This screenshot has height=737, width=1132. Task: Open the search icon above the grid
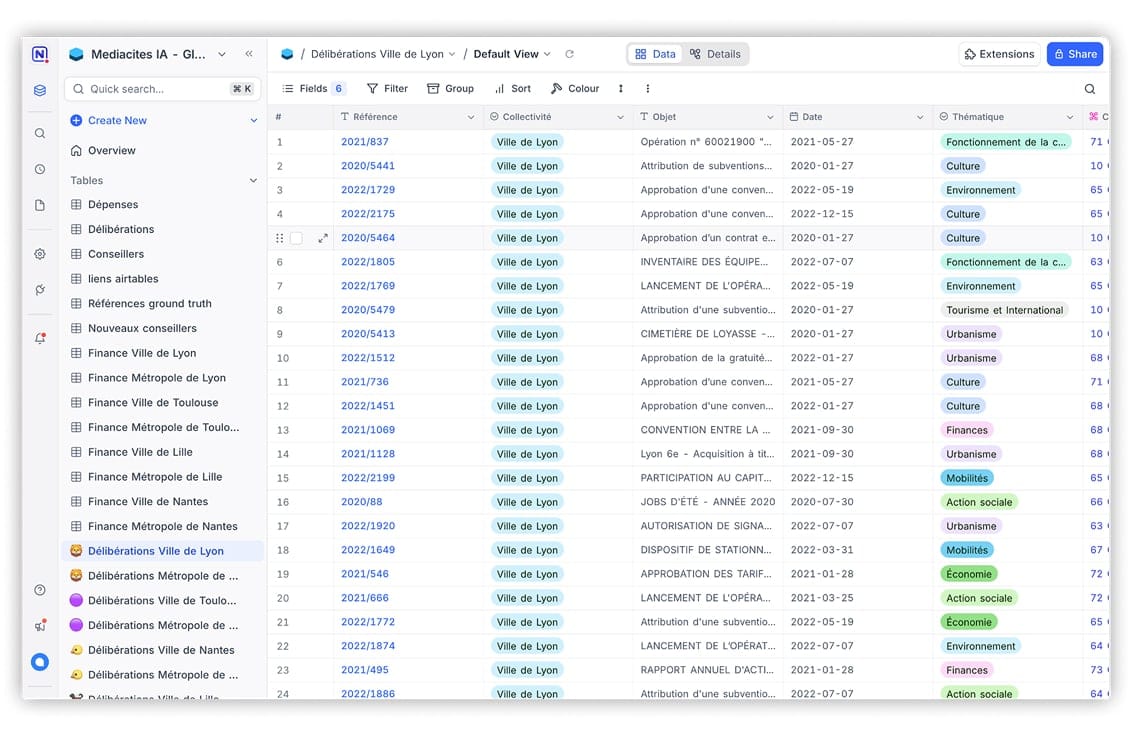pos(1090,89)
